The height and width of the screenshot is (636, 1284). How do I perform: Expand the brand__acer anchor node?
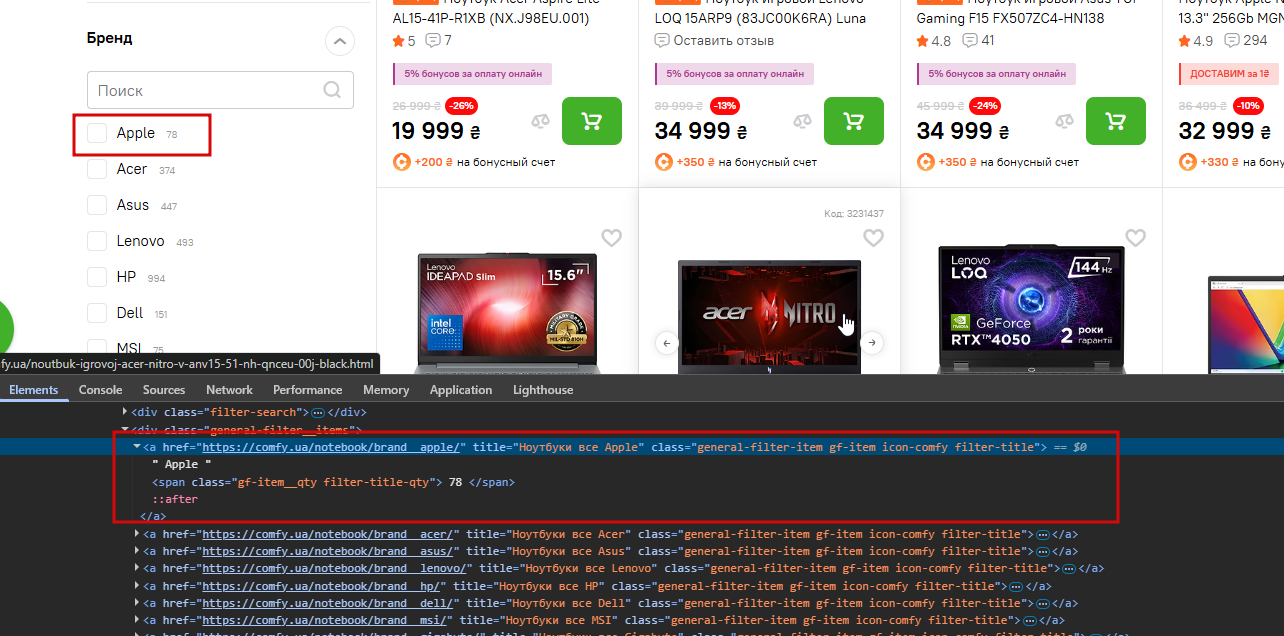137,535
